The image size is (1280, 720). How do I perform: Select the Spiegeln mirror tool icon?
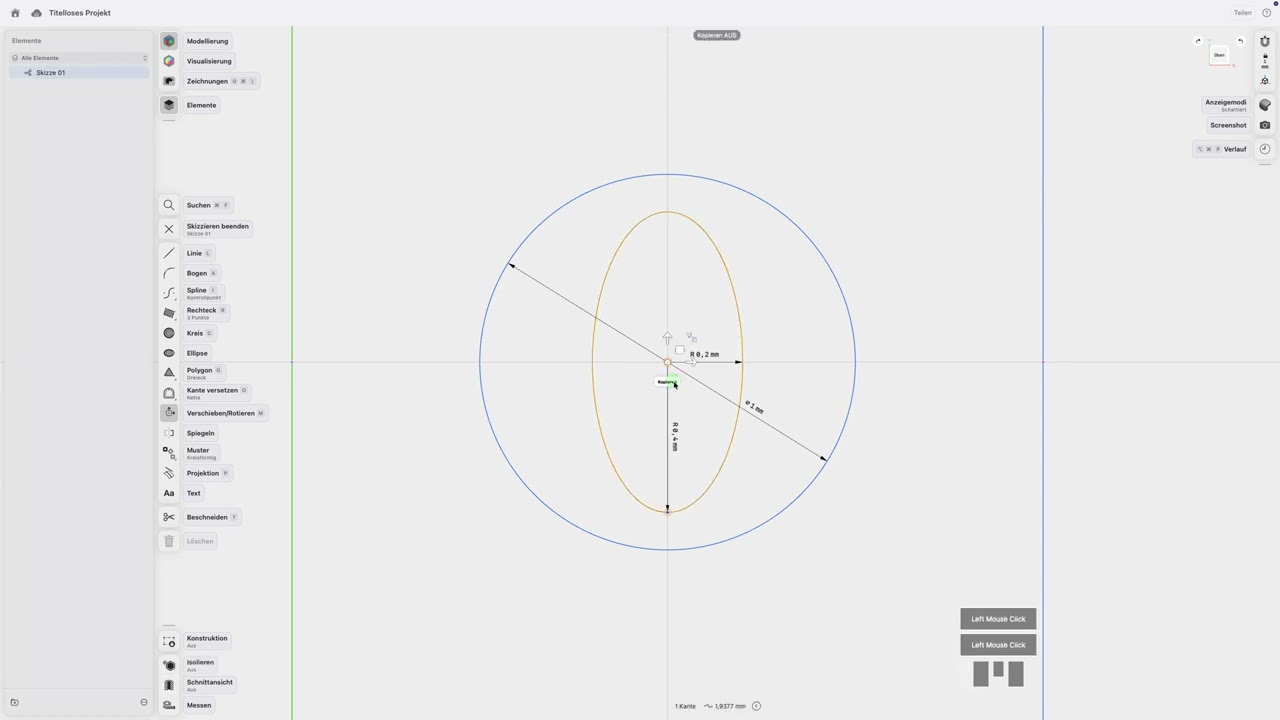click(x=169, y=433)
